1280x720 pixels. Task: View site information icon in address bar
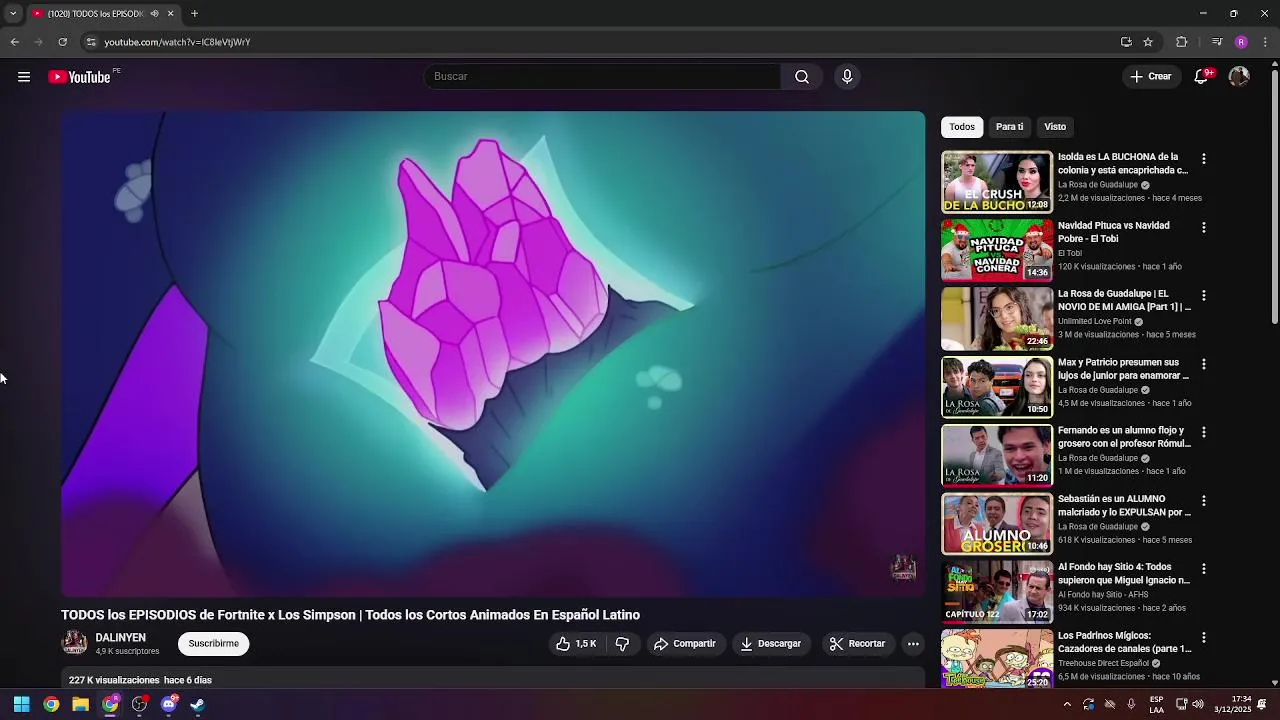[91, 42]
